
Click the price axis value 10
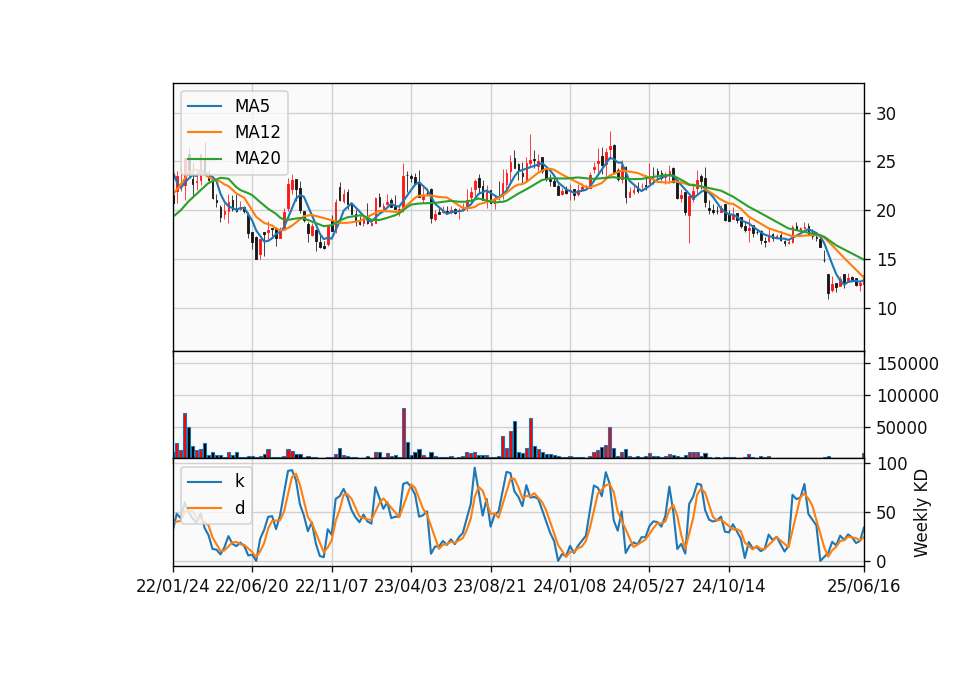coord(886,309)
